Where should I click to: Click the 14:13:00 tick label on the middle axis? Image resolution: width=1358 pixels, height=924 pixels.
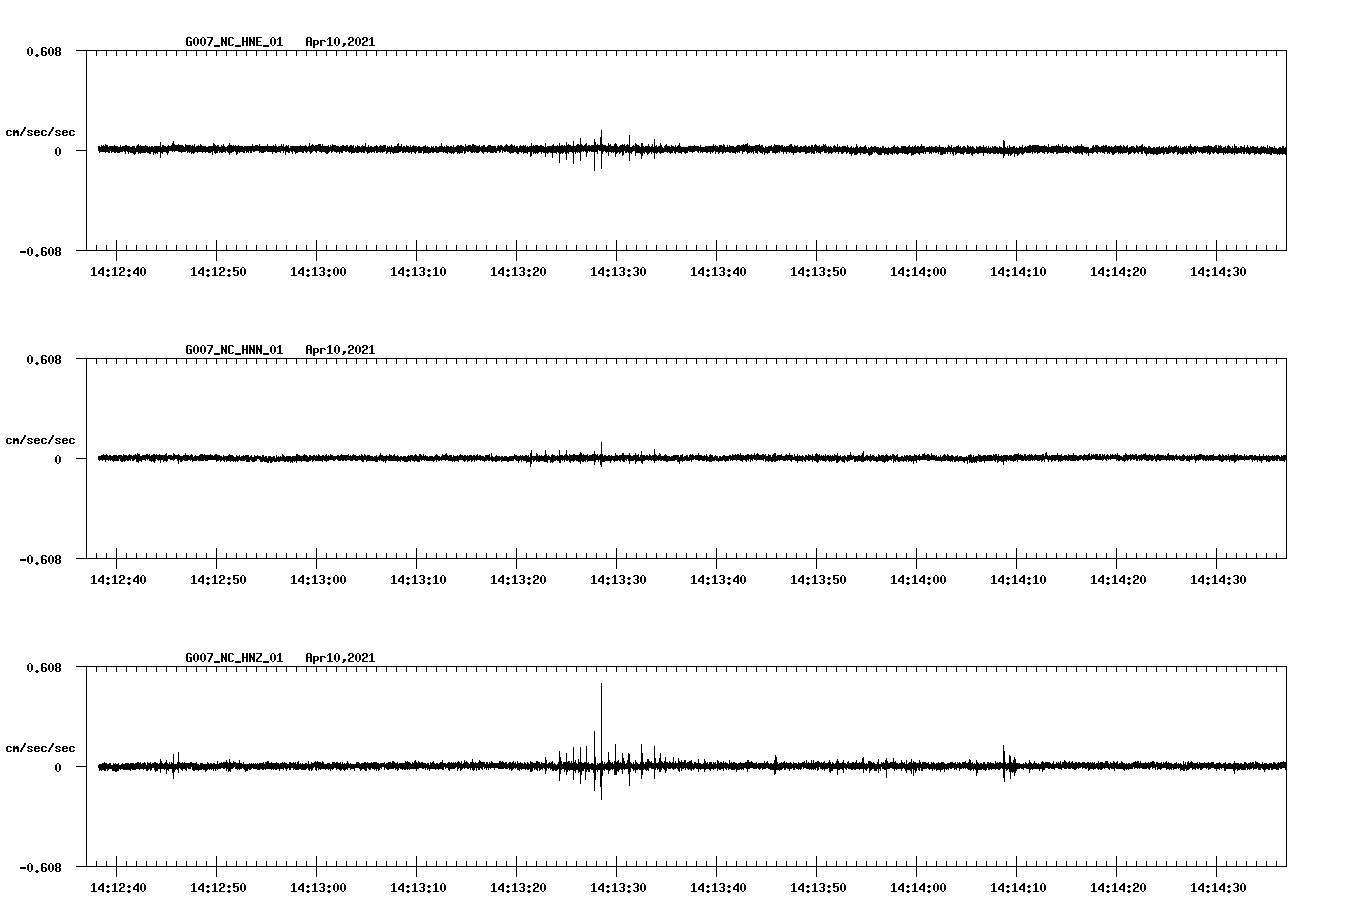coord(319,579)
